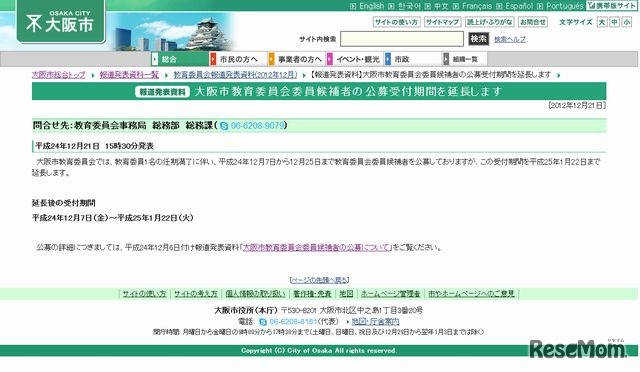Open footer 個人情報の取り扱い link
This screenshot has width=640, height=372.
coord(255,294)
